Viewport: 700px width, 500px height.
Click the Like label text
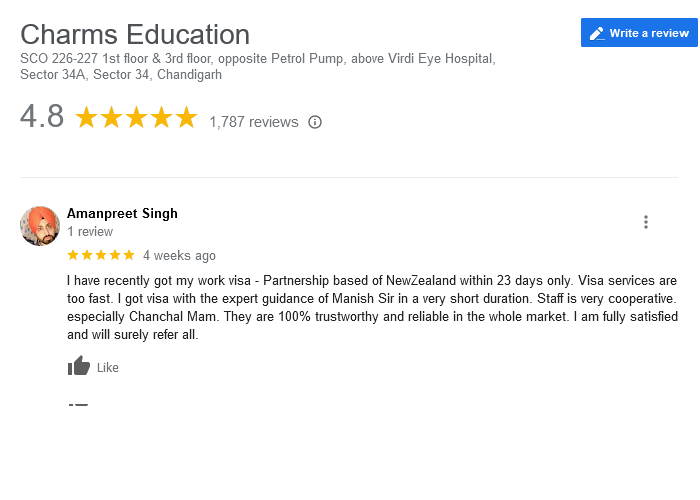tap(108, 367)
